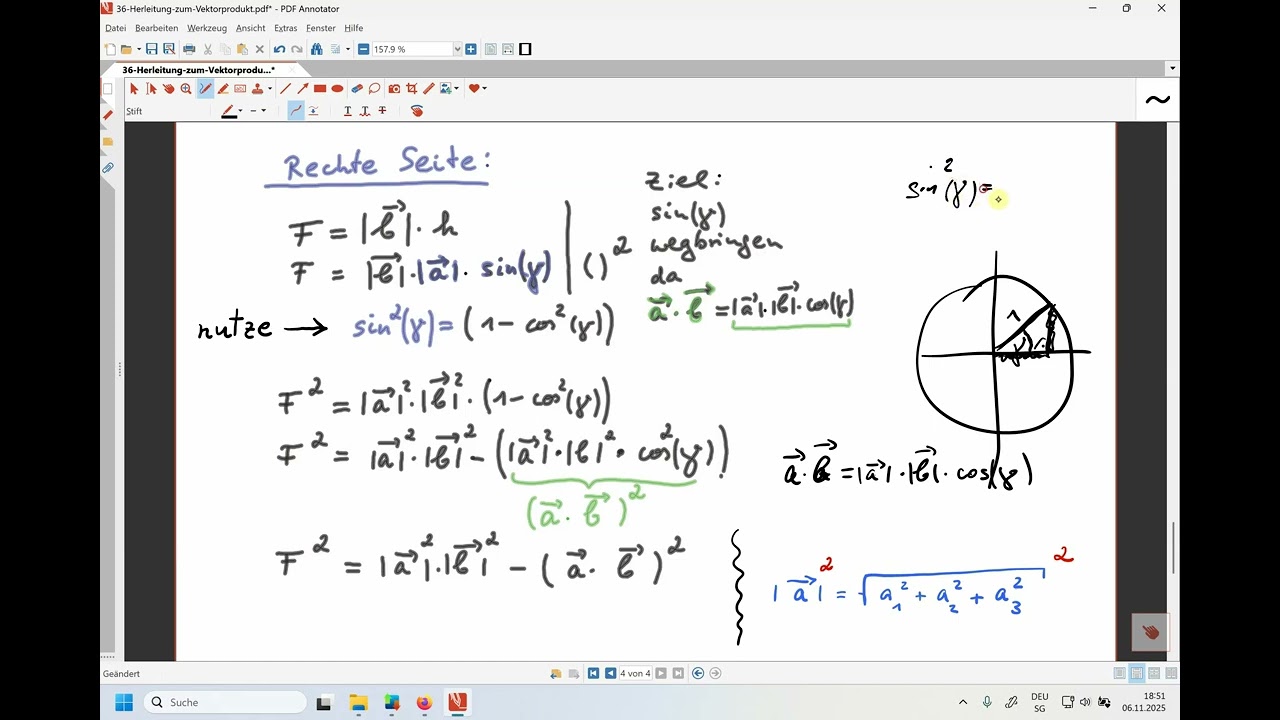Toggle auto-scroll pen mode icon
The width and height of the screenshot is (1280, 720).
click(x=313, y=111)
